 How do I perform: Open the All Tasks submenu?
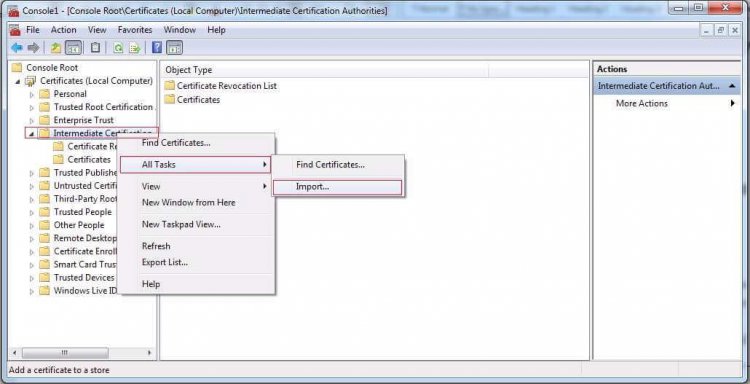point(196,165)
